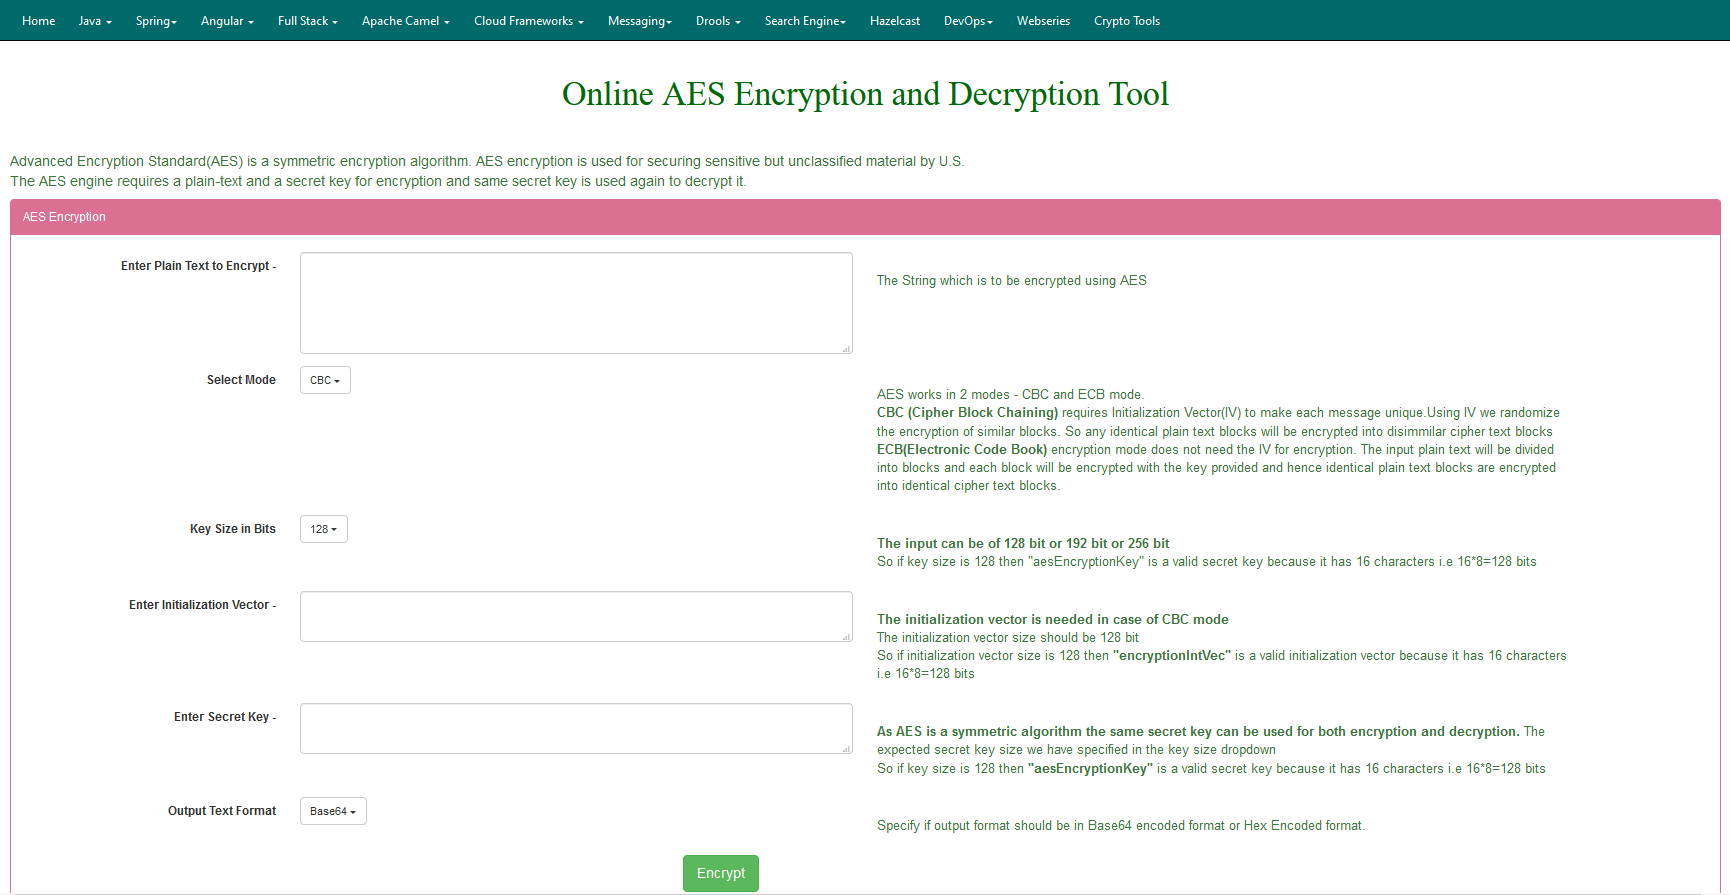Screen dimensions: 1730x895
Task: Click the AES Encryption panel header
Action: (x=865, y=217)
